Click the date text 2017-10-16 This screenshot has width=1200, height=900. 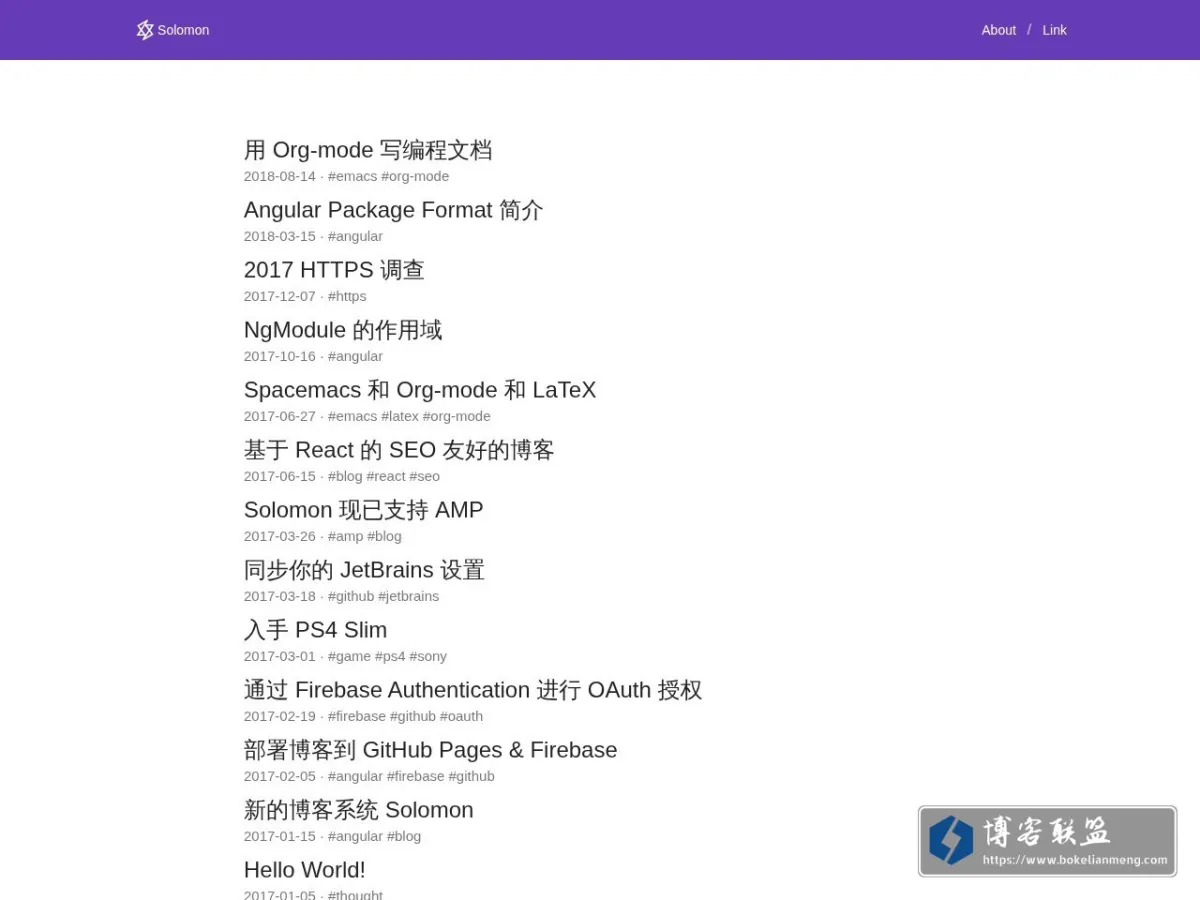(280, 356)
